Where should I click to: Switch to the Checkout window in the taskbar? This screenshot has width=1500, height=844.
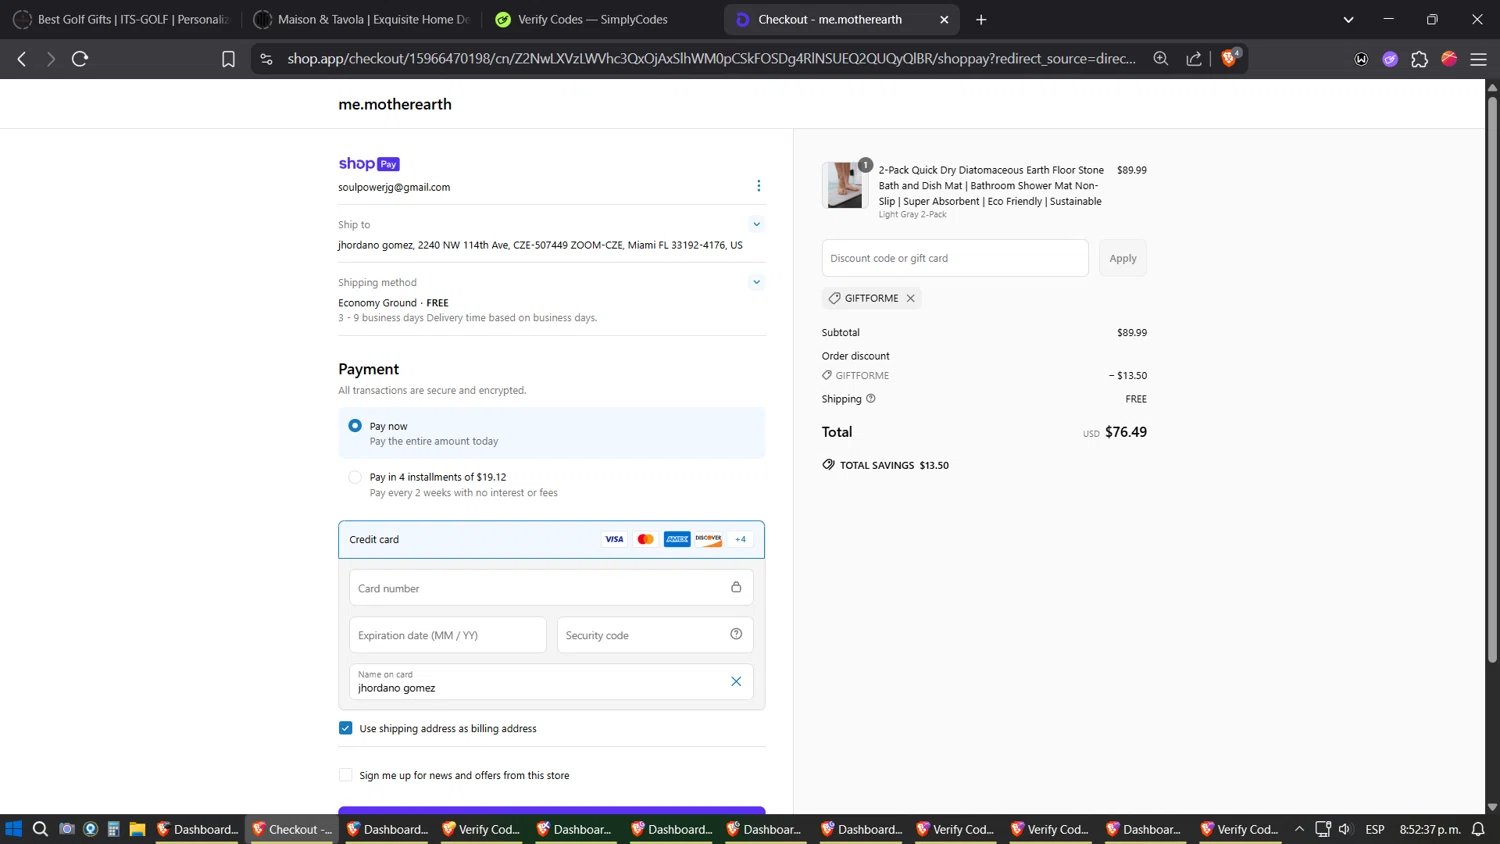293,829
